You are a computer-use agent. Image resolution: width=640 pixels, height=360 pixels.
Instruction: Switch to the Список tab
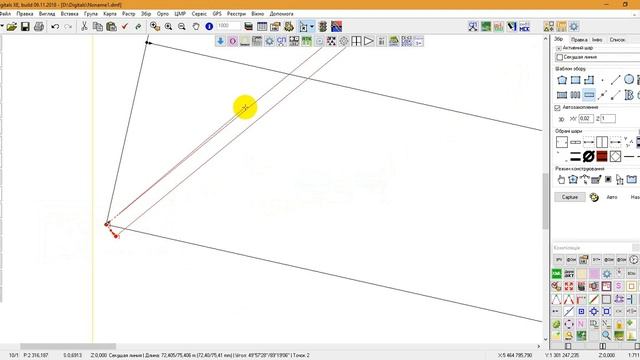point(617,40)
